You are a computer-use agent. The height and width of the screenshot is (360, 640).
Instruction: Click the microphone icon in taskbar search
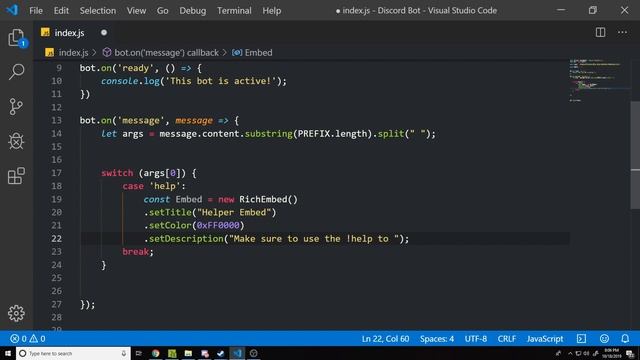pos(124,353)
